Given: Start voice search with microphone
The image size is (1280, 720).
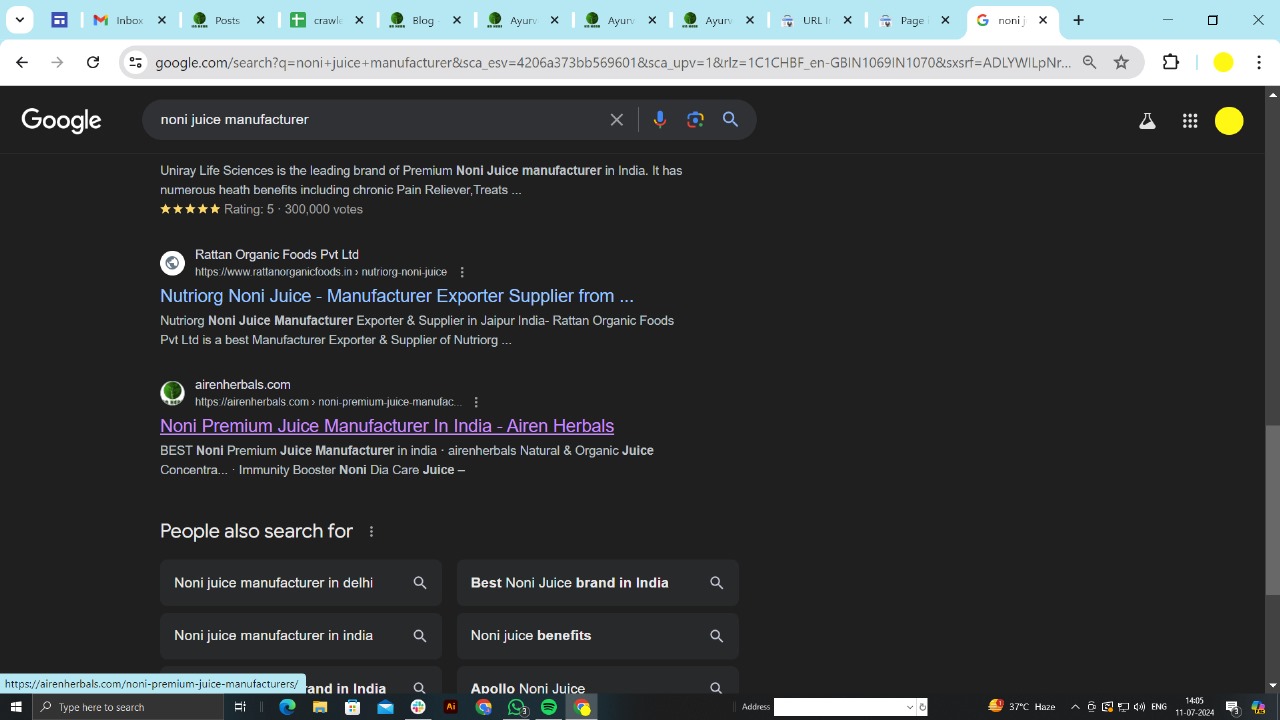Looking at the screenshot, I should pyautogui.click(x=659, y=120).
